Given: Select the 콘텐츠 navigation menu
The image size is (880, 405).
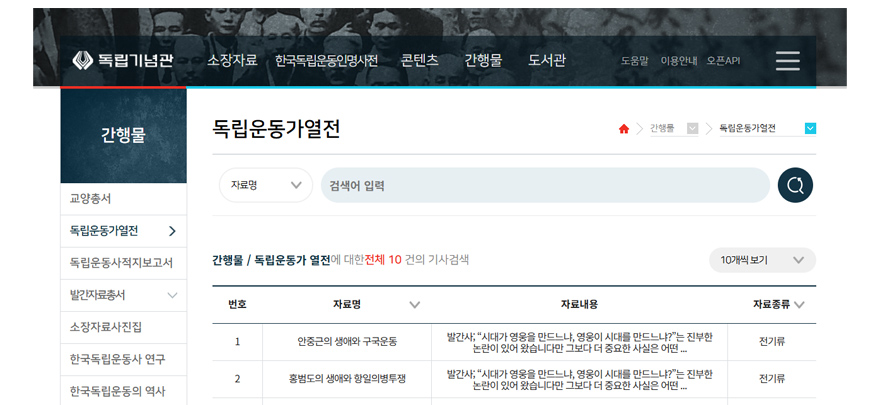Looking at the screenshot, I should pyautogui.click(x=420, y=61).
